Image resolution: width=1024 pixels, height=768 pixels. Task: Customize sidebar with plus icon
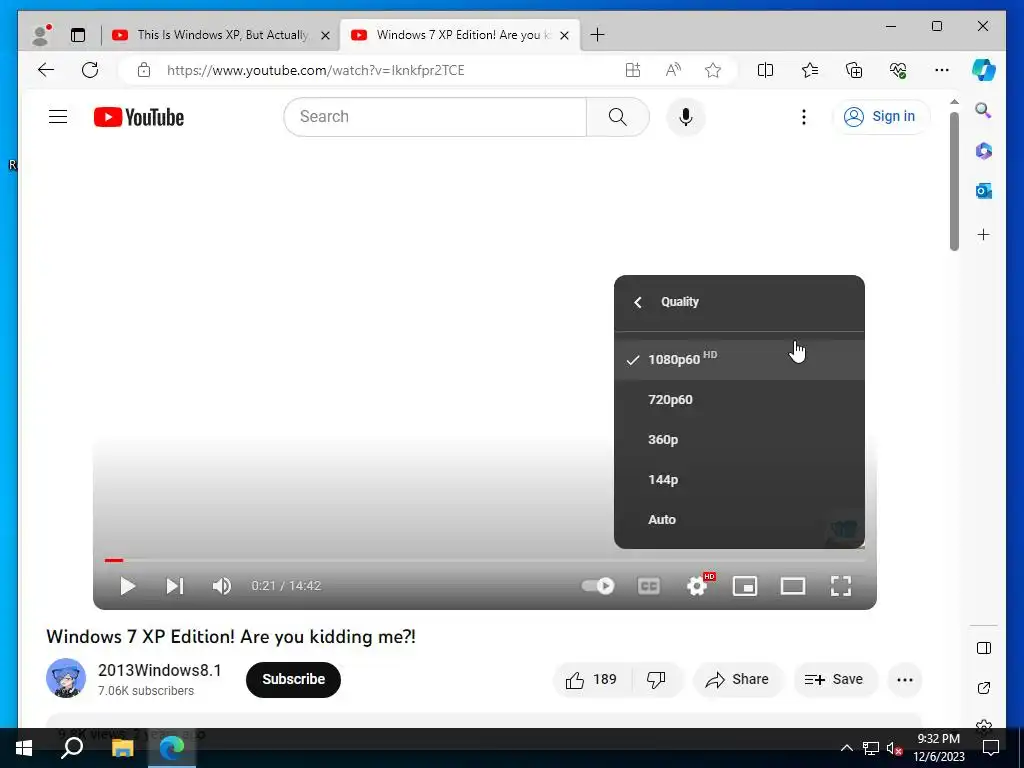pyautogui.click(x=984, y=234)
